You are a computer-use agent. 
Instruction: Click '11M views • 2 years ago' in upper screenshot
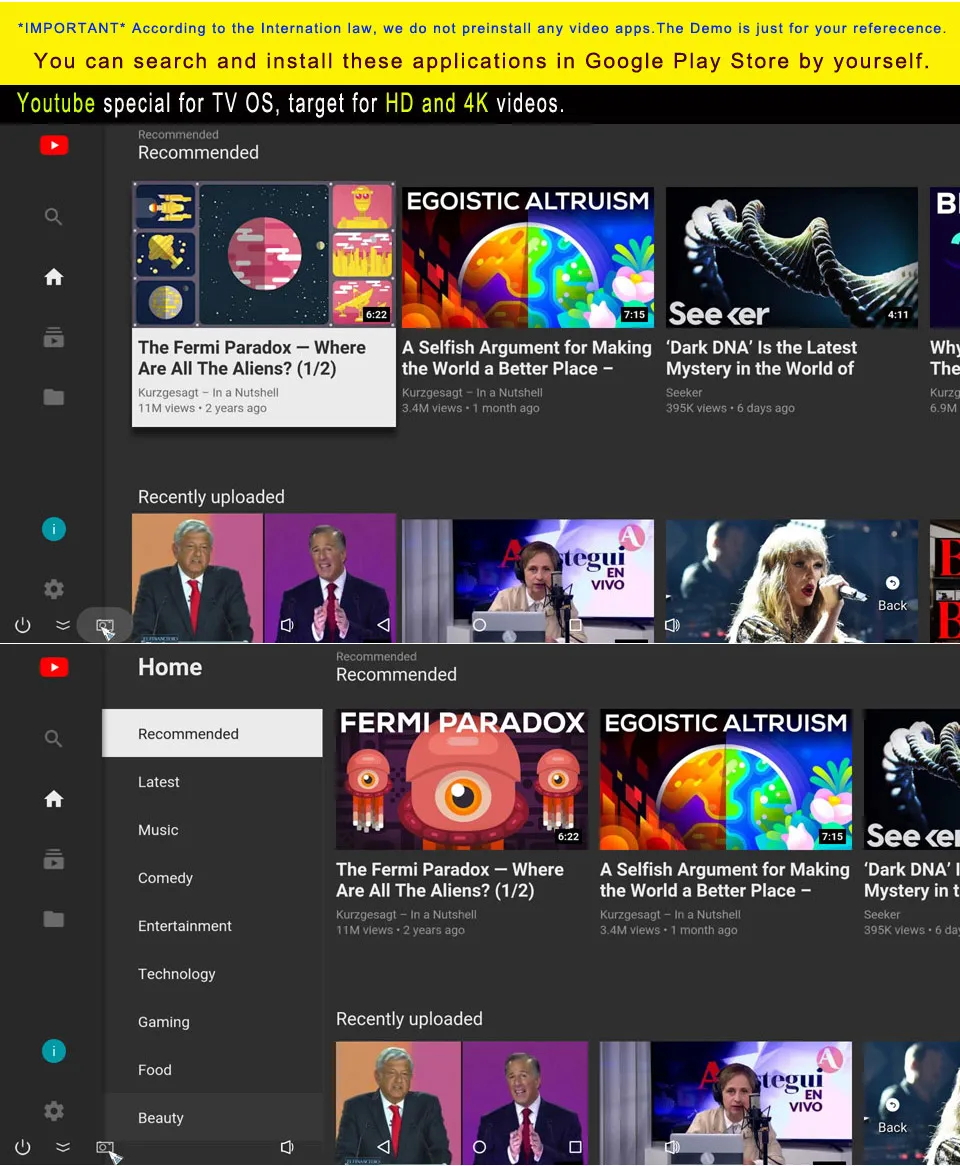click(202, 408)
